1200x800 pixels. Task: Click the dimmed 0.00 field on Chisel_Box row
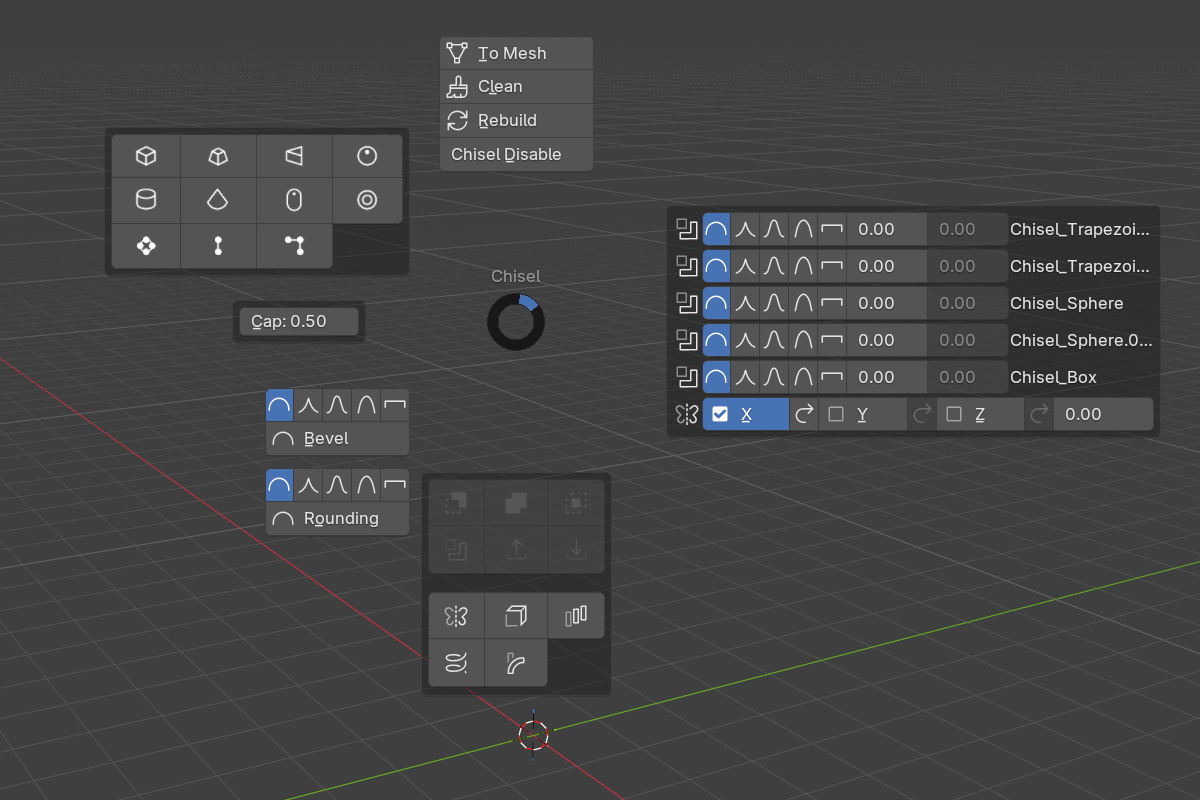click(967, 377)
